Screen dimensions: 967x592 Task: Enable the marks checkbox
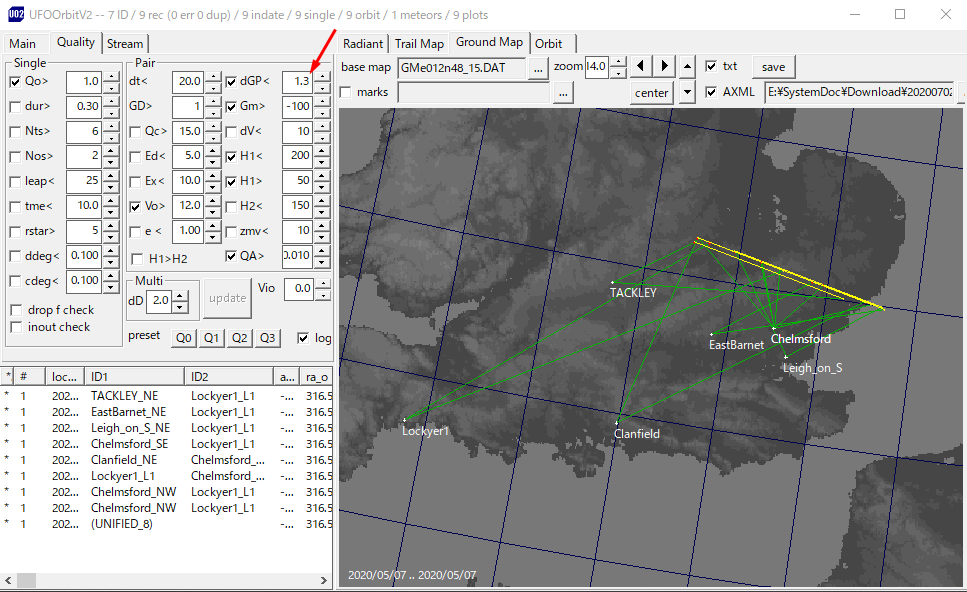[346, 92]
